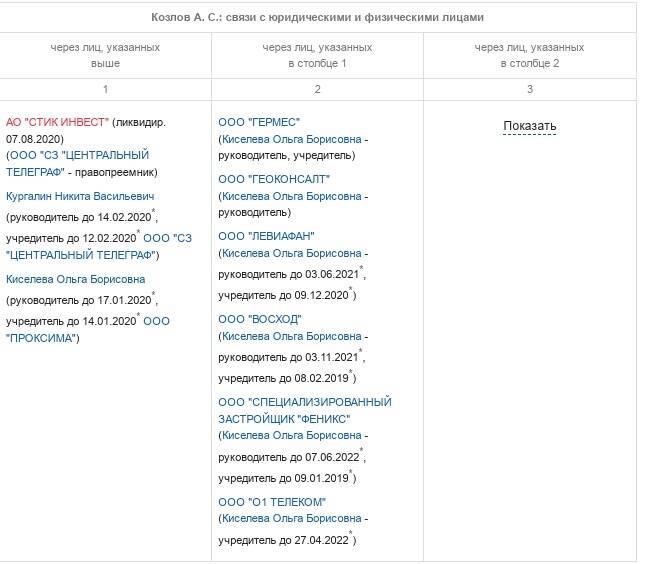This screenshot has height=564, width=647.
Task: Open СПЕЦИАЛИЗИРОВАННЫЙ ЗАСТРОЙЩИК "ФЕНИКС" company link
Action: point(304,410)
